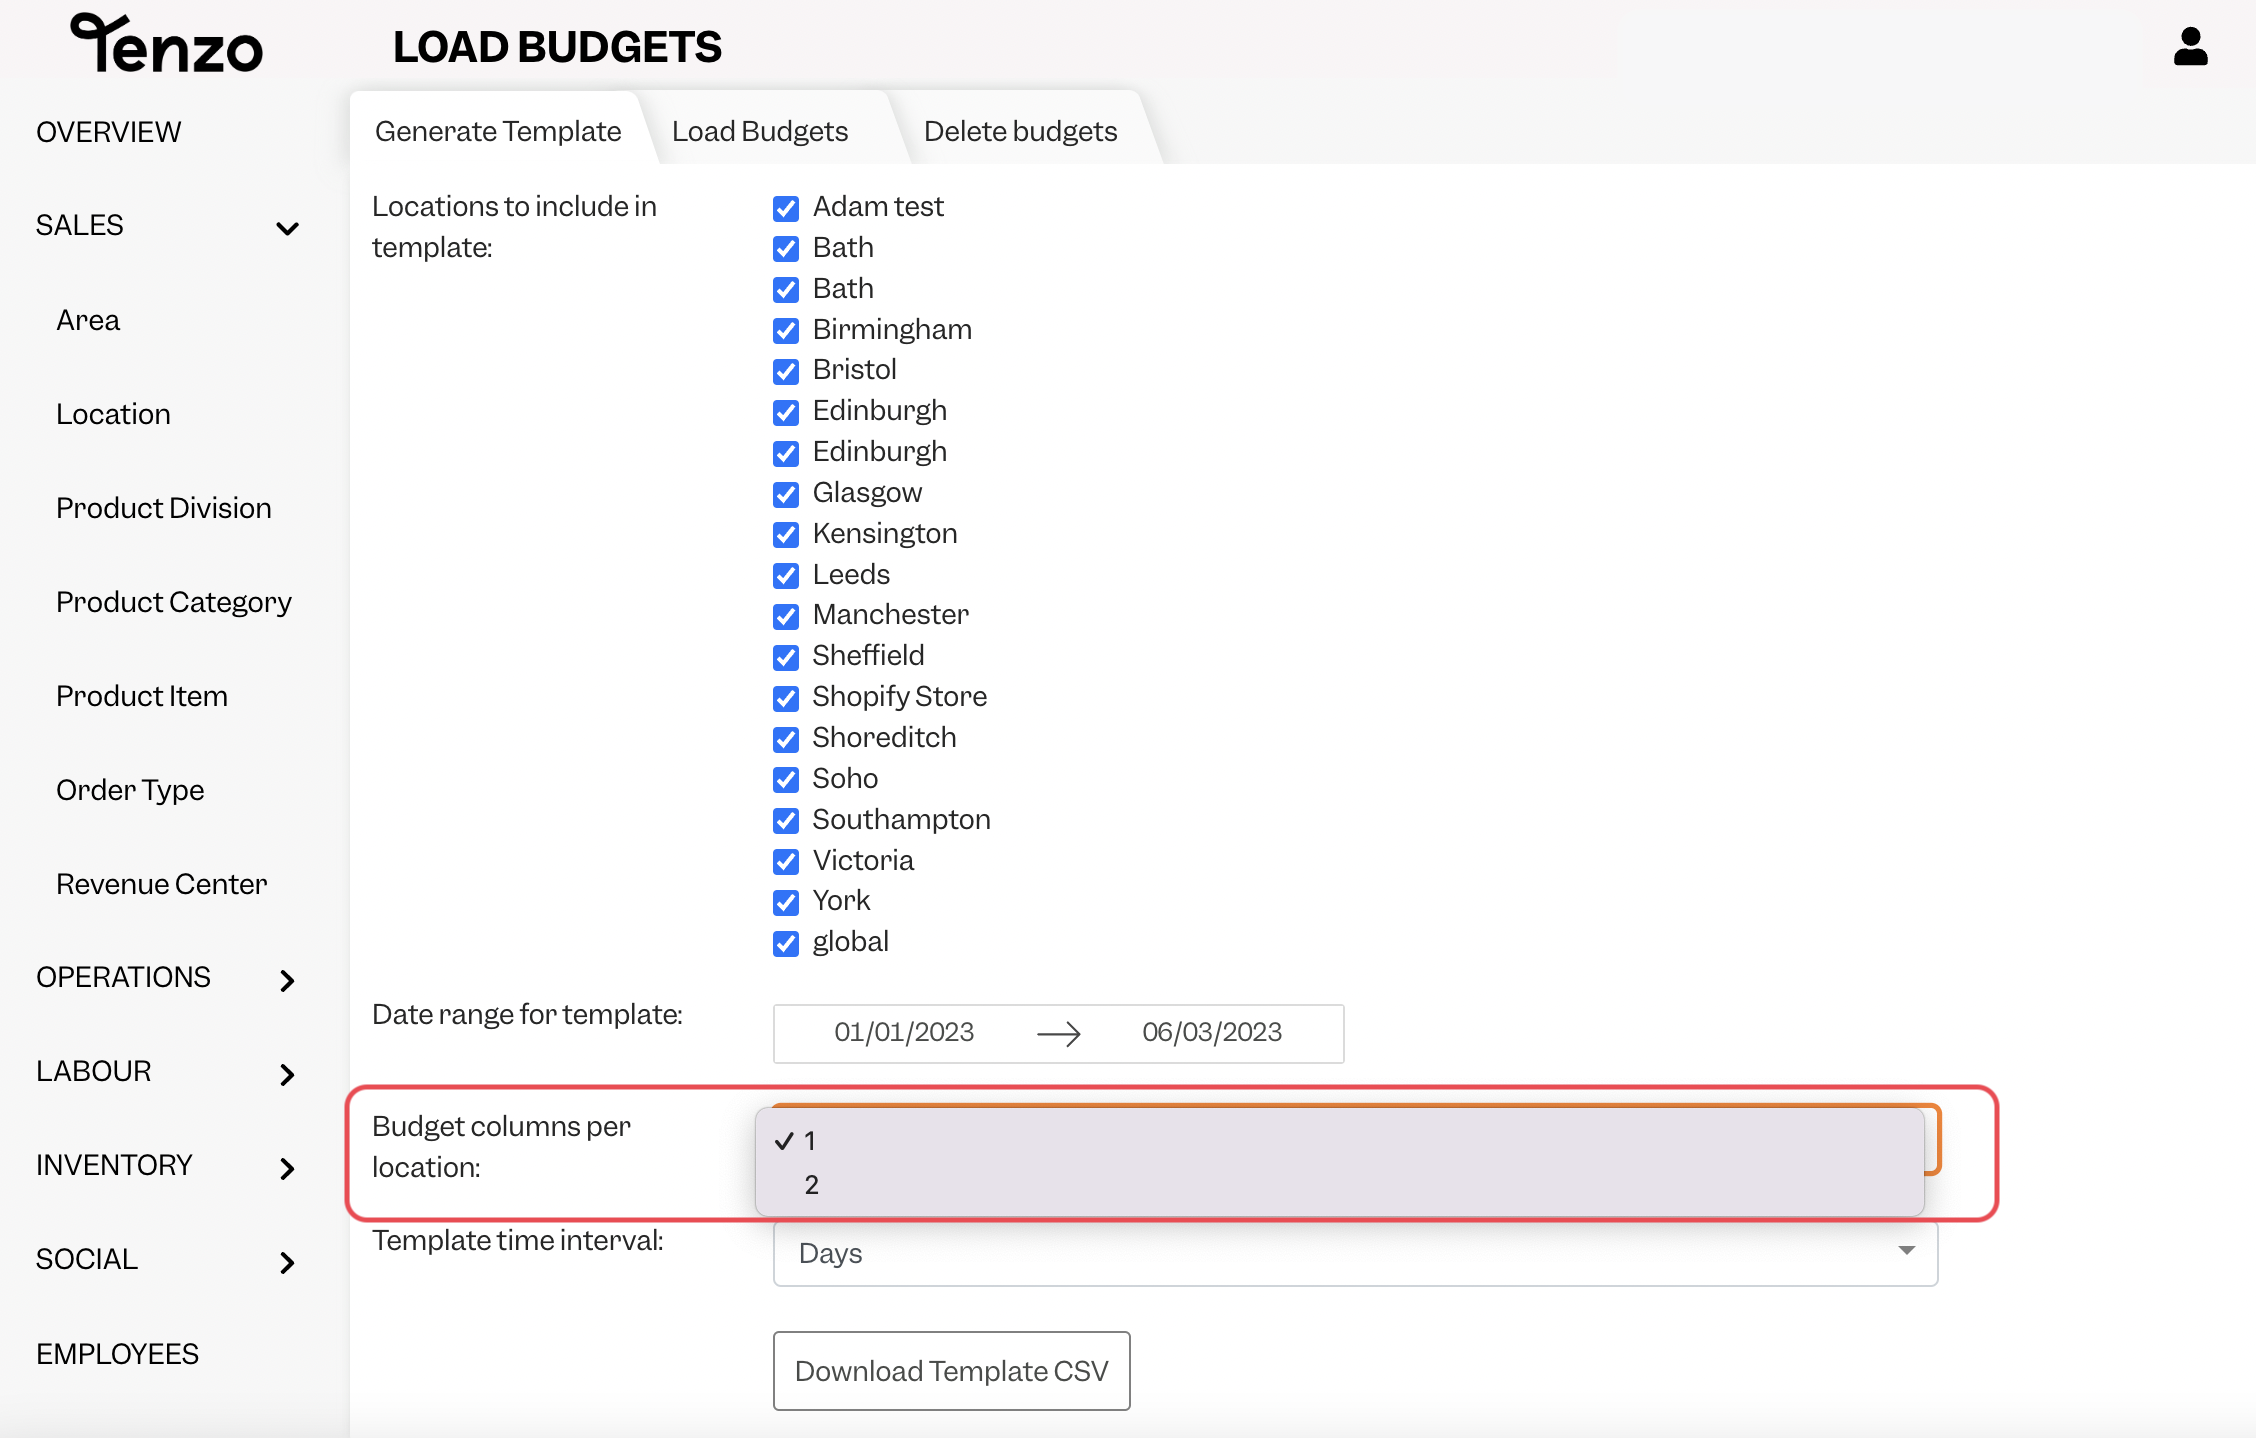
Task: Edit the start date 01/01/2023
Action: [x=904, y=1032]
